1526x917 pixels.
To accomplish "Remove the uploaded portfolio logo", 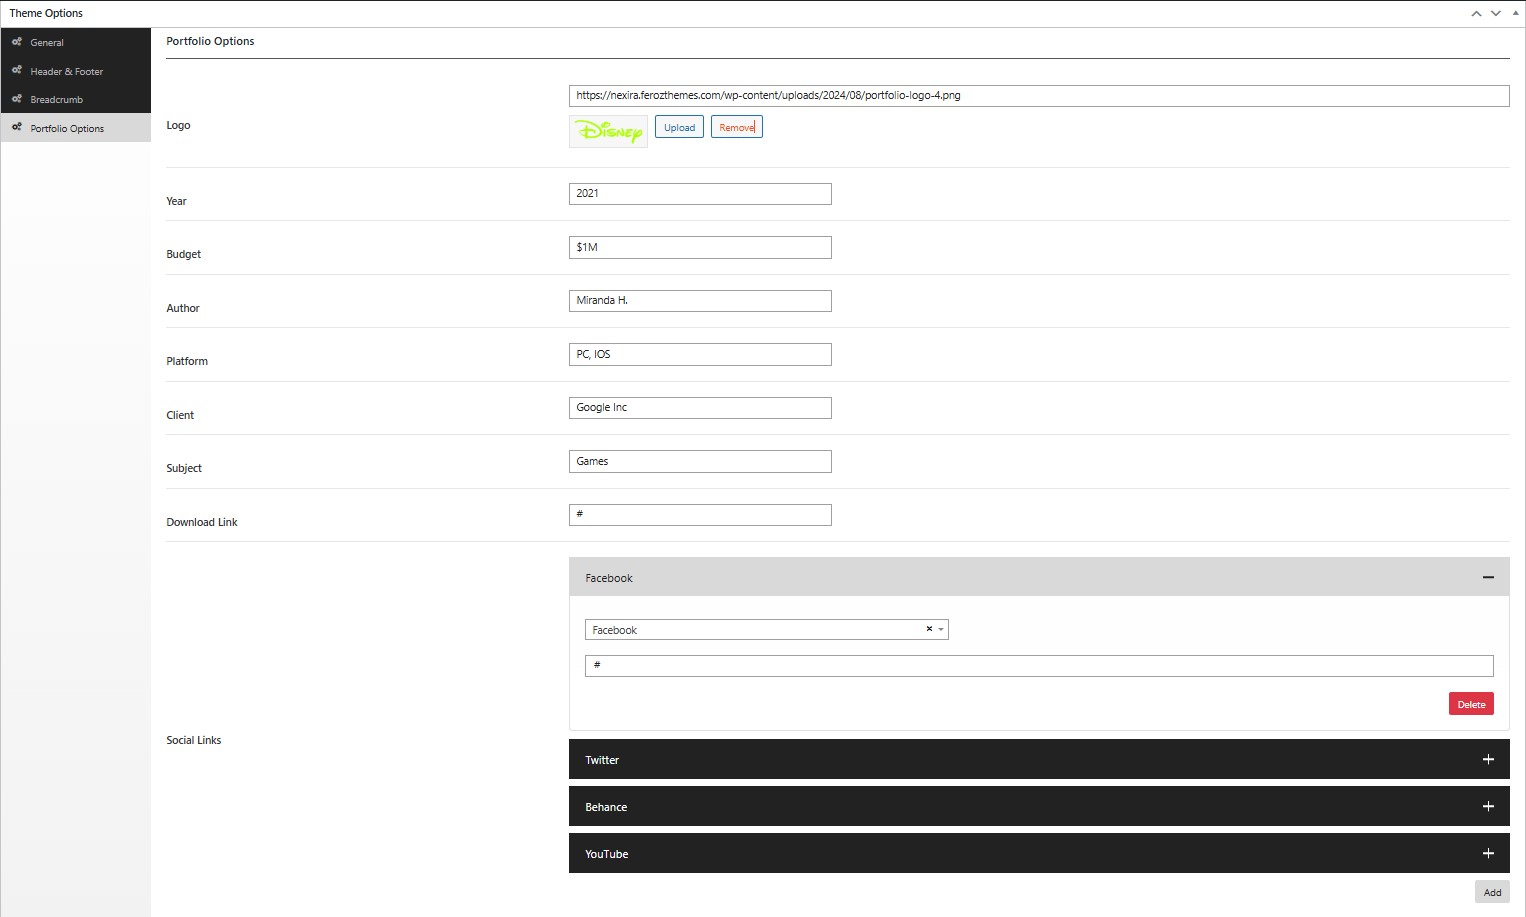I will pos(737,127).
